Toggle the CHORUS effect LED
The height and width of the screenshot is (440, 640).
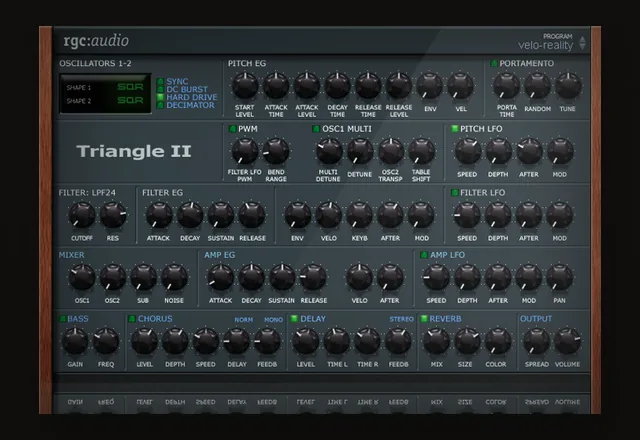click(132, 319)
